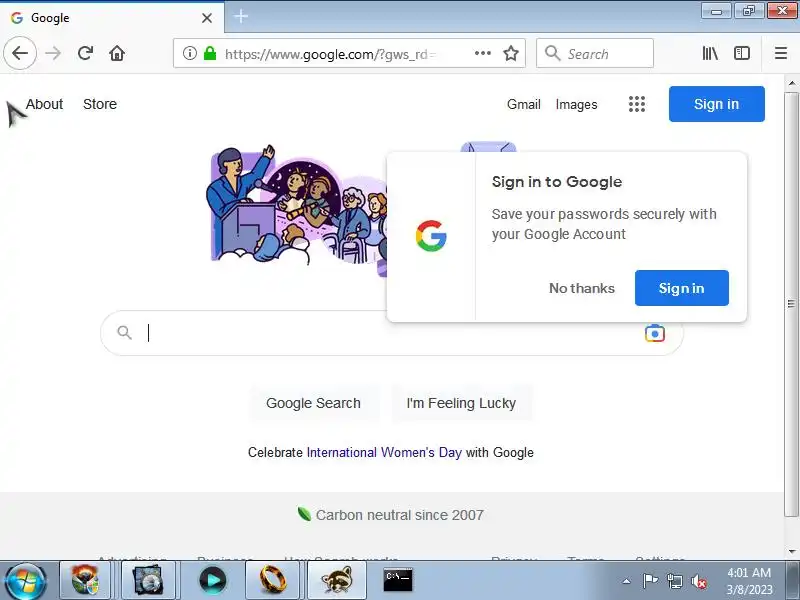The image size is (800, 600).
Task: Open the first taskbar icon next to Start
Action: coord(85,581)
